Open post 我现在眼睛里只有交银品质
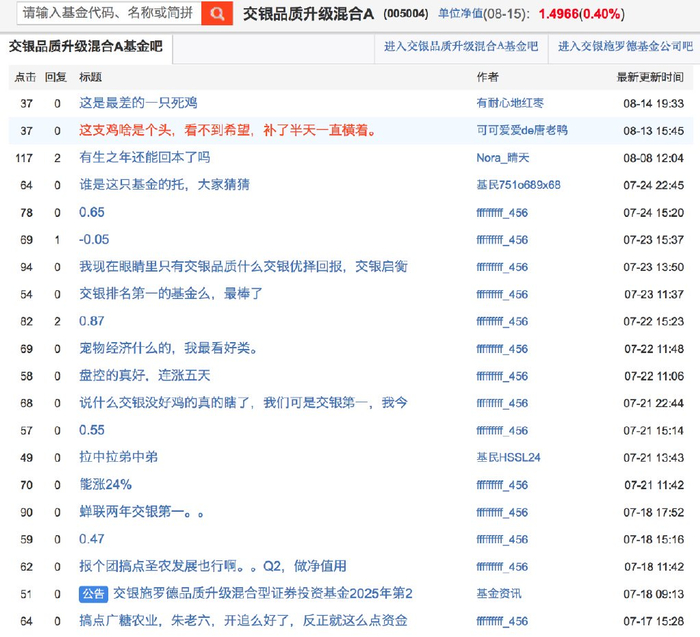The height and width of the screenshot is (637, 700). click(x=243, y=267)
